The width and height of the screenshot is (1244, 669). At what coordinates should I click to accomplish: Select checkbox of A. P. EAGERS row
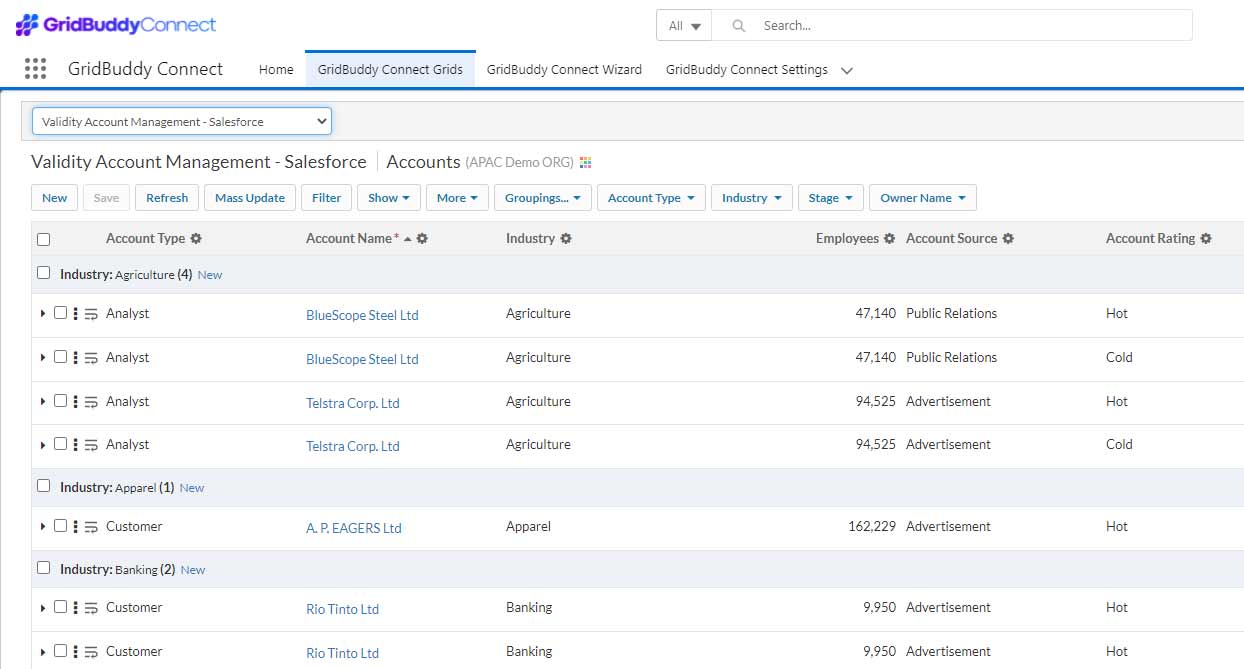60,526
